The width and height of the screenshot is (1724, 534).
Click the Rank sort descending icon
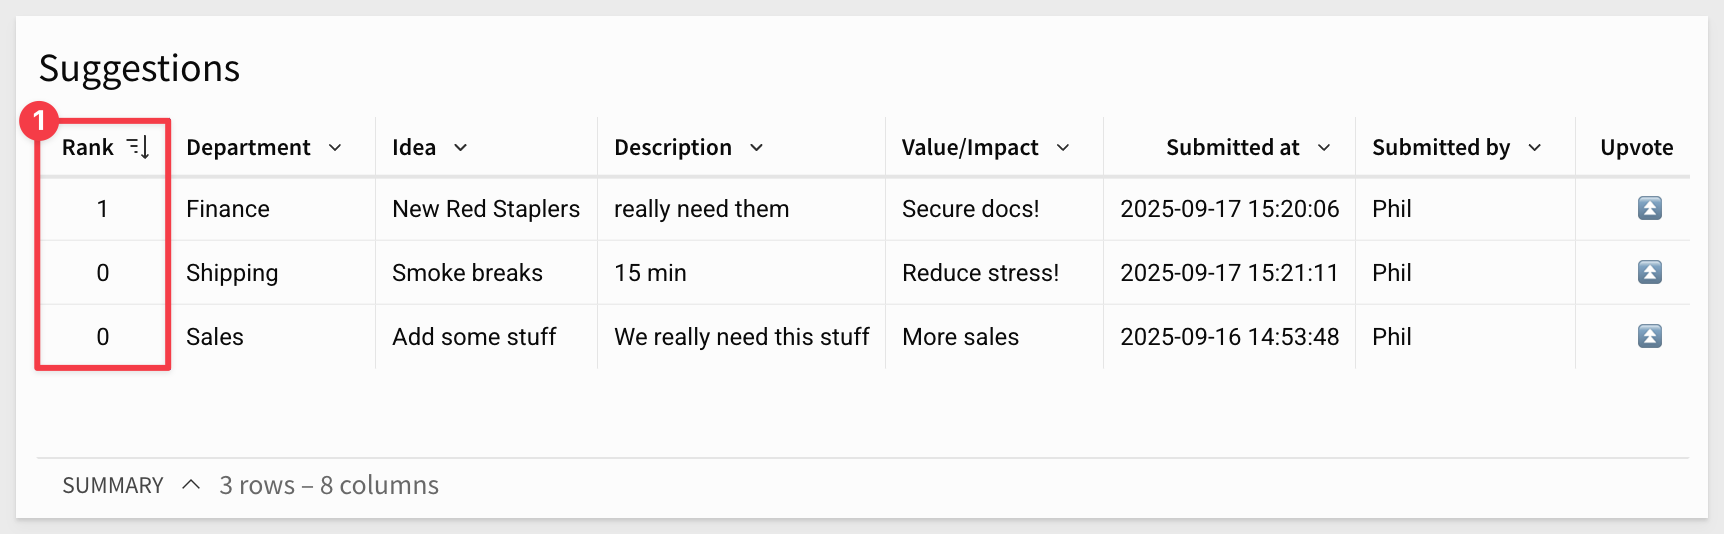(x=138, y=147)
